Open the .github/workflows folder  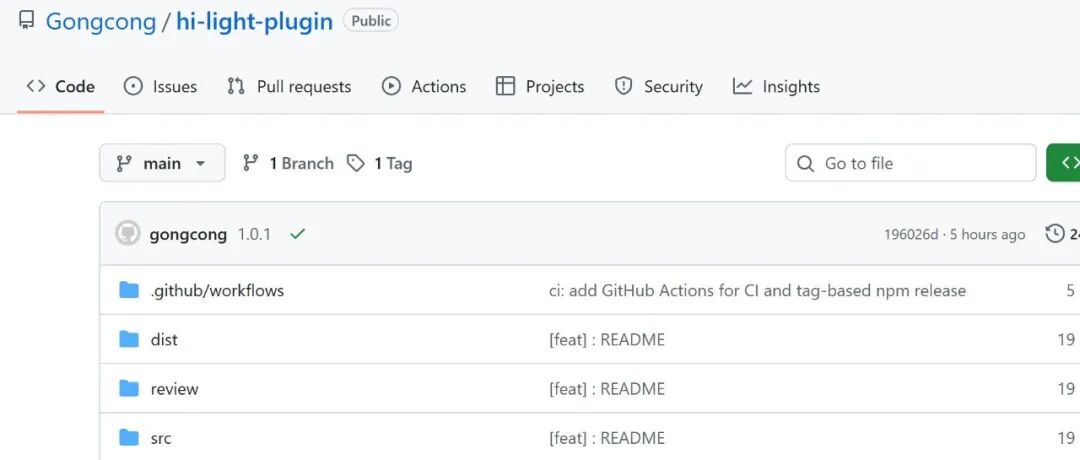click(217, 291)
